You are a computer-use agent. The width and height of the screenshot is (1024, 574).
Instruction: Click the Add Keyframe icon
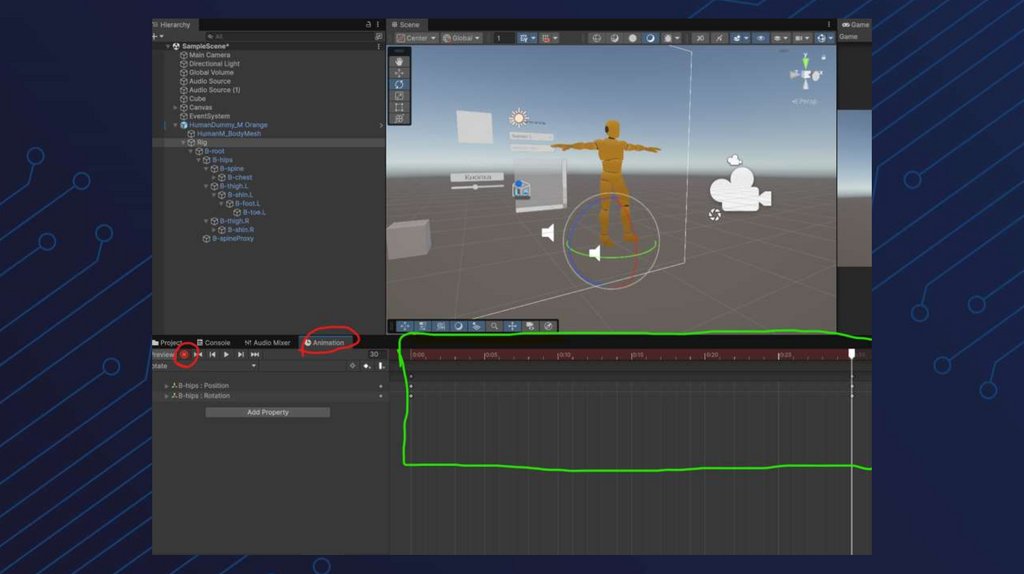[x=367, y=366]
